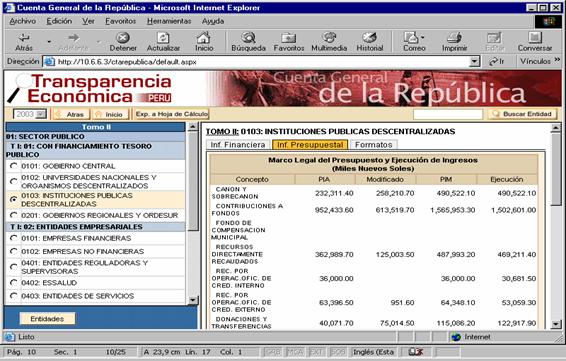
Task: Select the 0101: GOBIERNO CENTRAL radio button
Action: coord(14,166)
